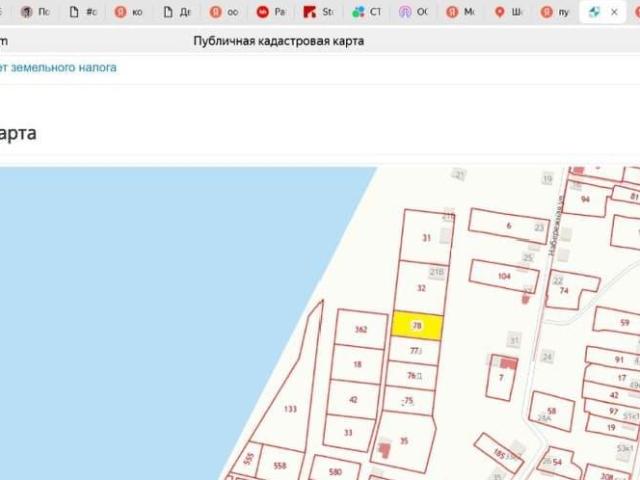This screenshot has width=640, height=480.
Task: Close the active browser tab
Action: tap(614, 12)
